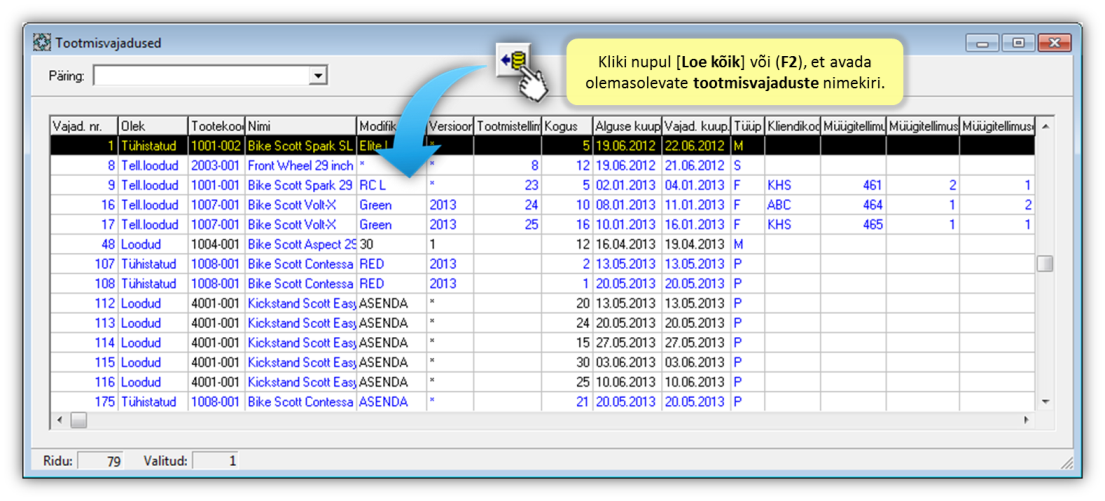Open the Päring dropdown arrow
Viewport: 1105px width, 501px height.
click(319, 75)
